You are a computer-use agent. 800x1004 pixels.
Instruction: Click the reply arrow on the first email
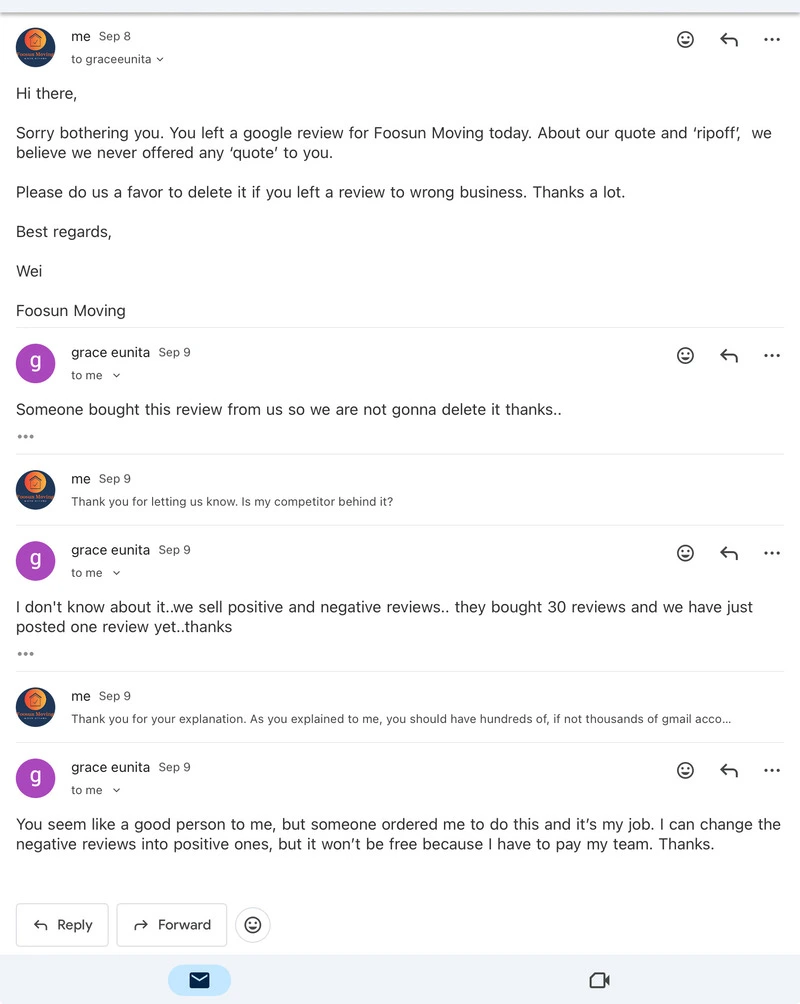pyautogui.click(x=729, y=39)
